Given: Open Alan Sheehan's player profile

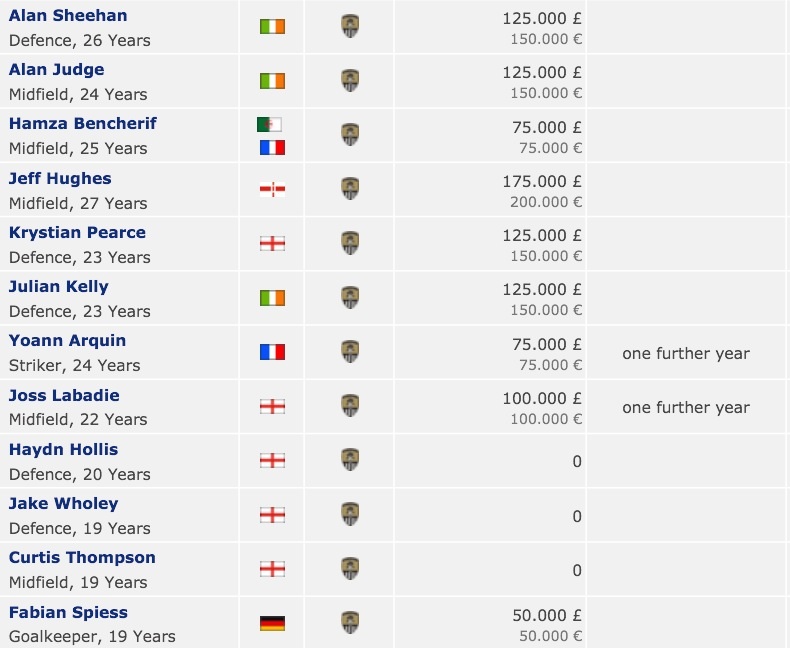Looking at the screenshot, I should point(68,16).
